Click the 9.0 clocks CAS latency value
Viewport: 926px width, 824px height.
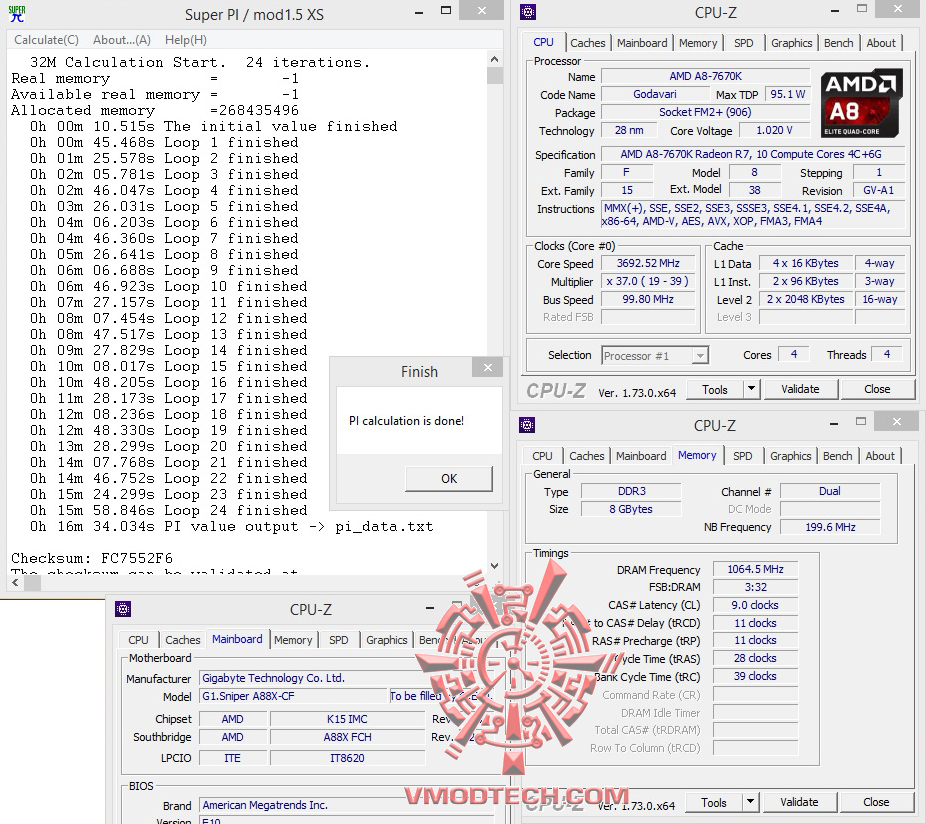[755, 605]
